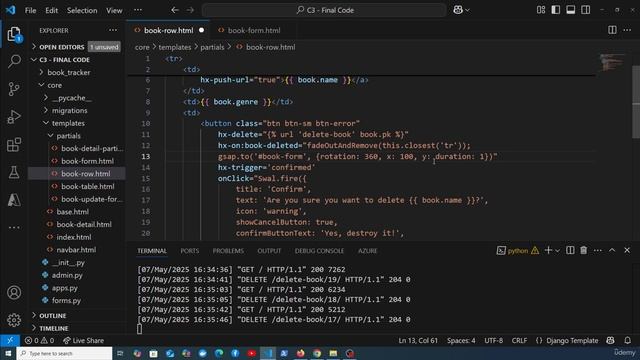Split the terminal pane
This screenshot has width=640, height=360.
click(570, 250)
